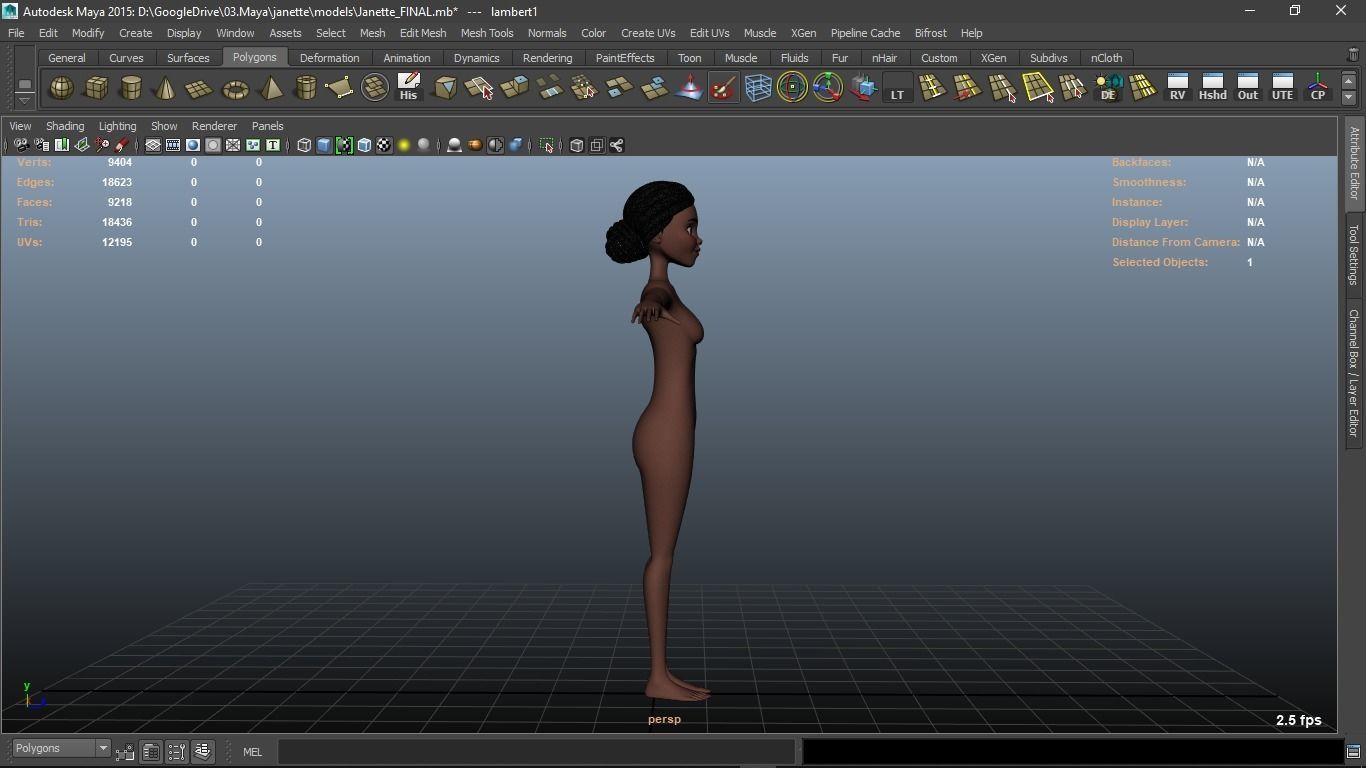Create a polygon cube from the shelf
This screenshot has height=768, width=1366.
point(96,88)
